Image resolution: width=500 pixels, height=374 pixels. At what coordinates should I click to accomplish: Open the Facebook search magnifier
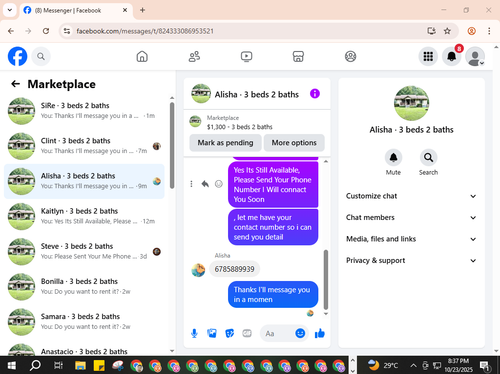41,56
